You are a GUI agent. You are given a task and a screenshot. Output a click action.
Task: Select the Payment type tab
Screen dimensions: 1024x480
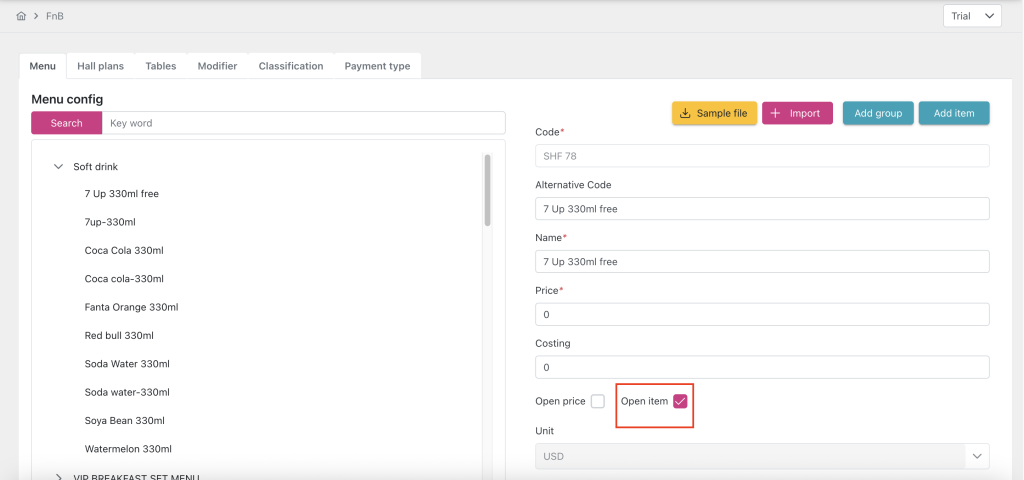(377, 66)
